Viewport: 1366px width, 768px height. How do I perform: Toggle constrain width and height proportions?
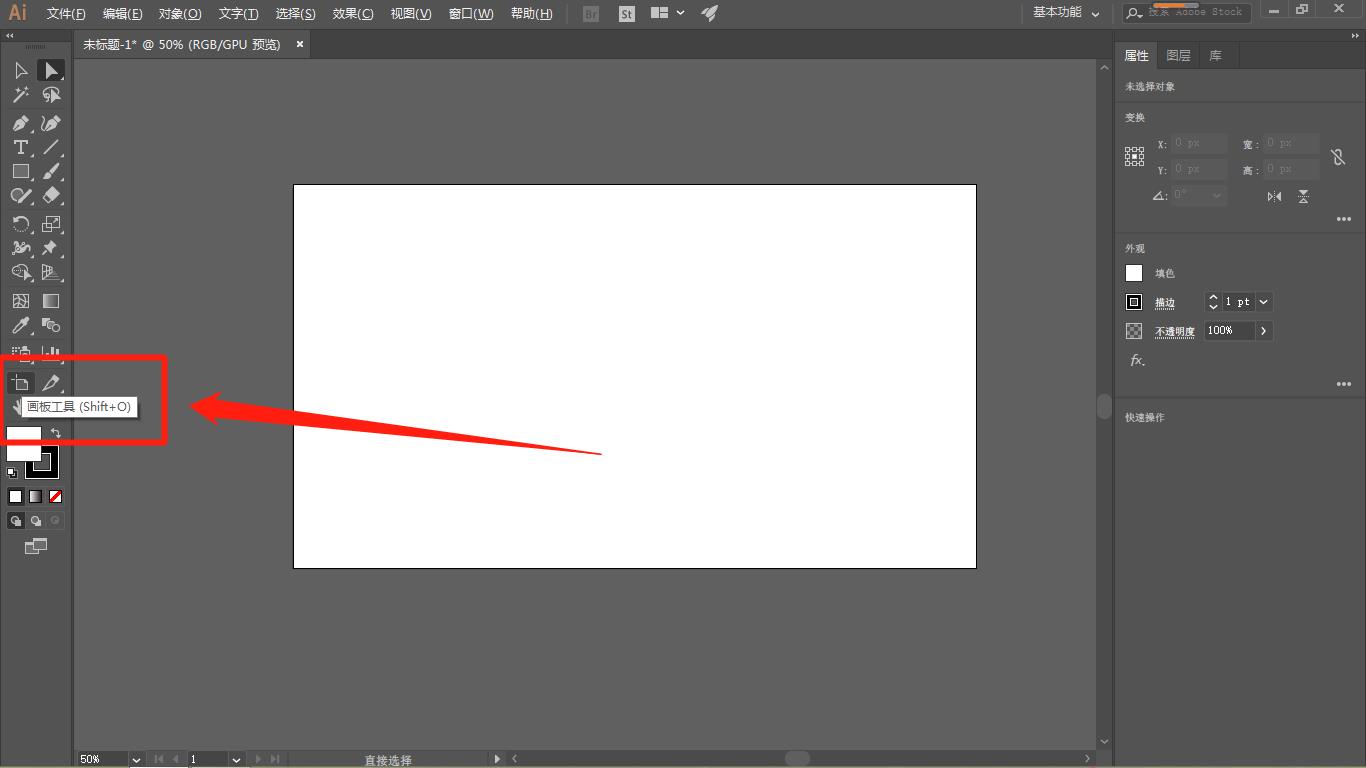[1338, 157]
